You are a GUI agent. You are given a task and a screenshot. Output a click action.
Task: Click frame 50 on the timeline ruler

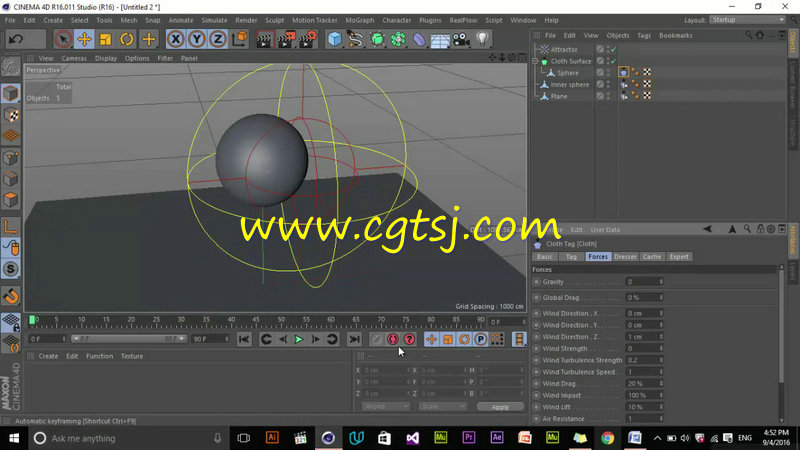click(x=281, y=320)
